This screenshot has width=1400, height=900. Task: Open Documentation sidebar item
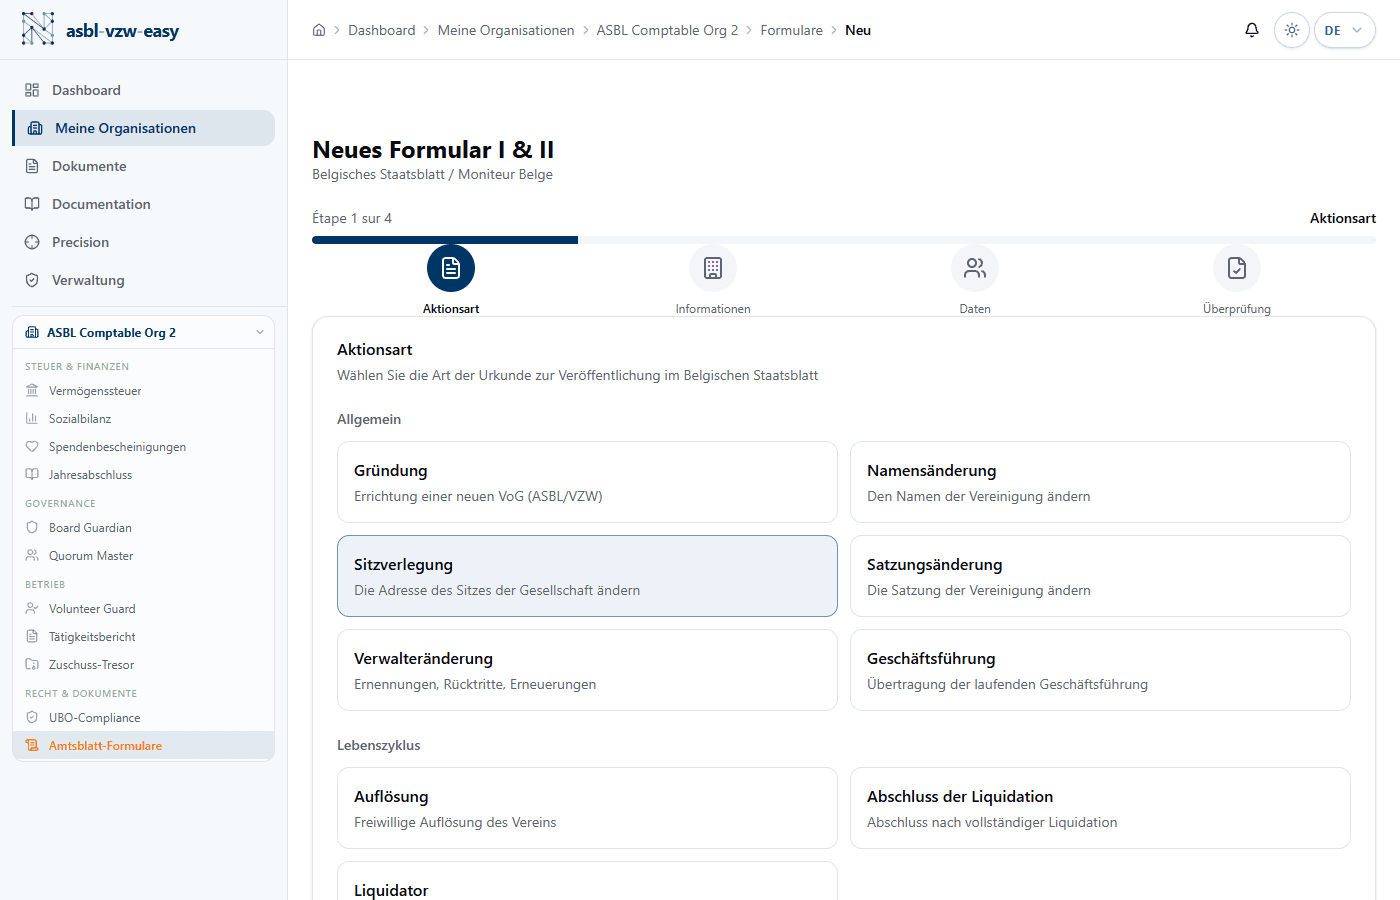[x=143, y=204]
